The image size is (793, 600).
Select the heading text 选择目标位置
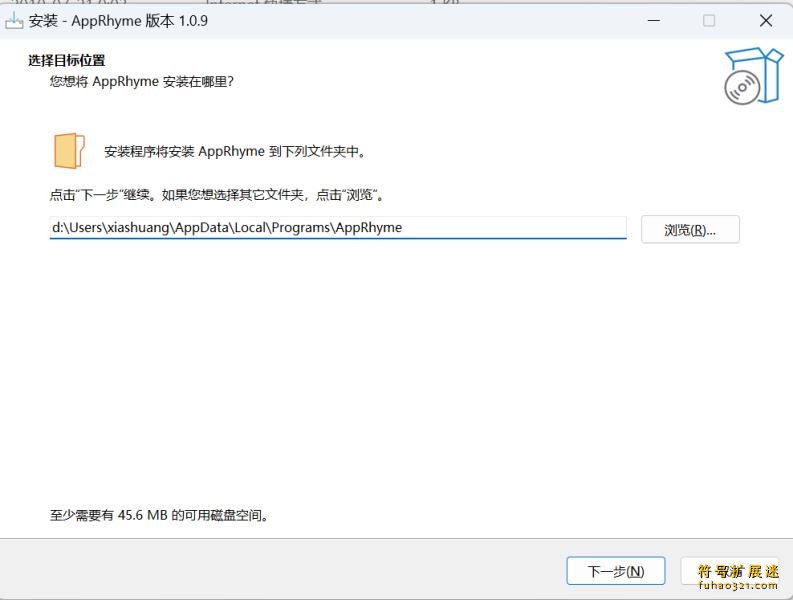pos(66,61)
